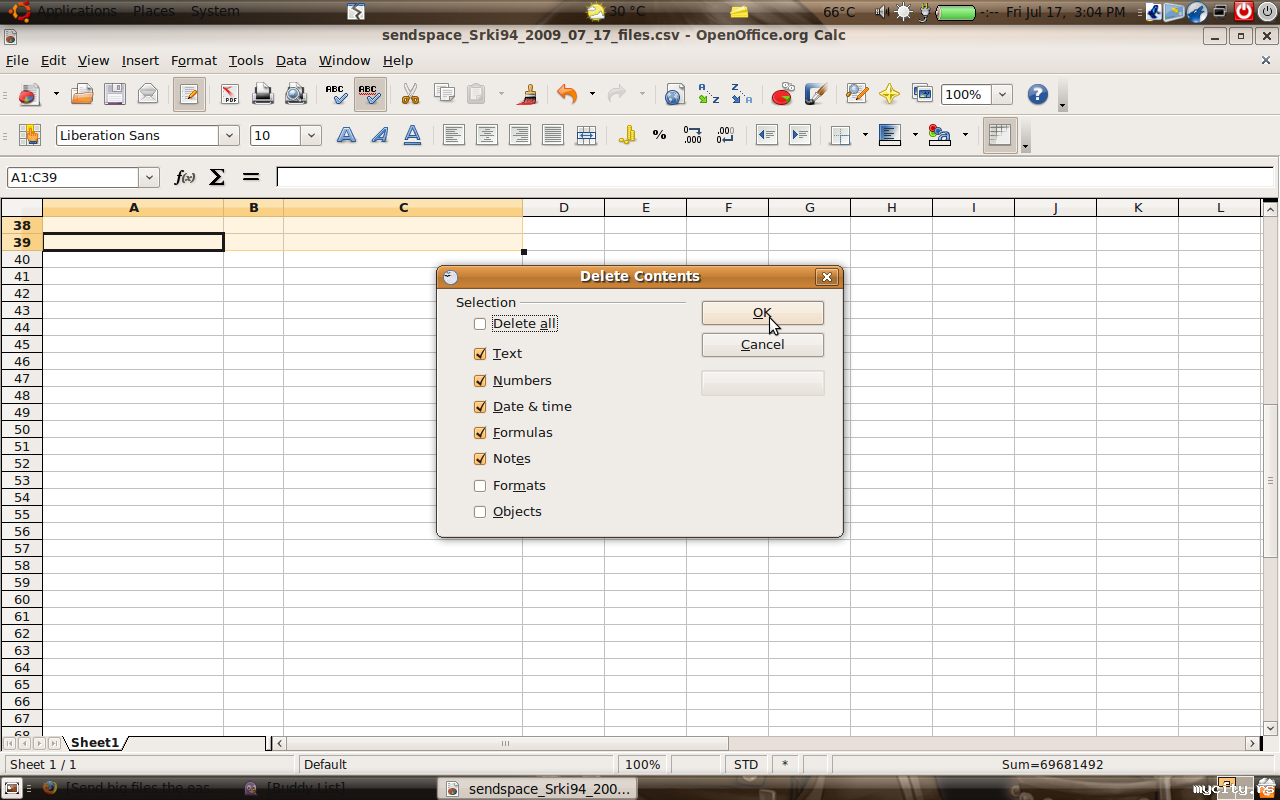The height and width of the screenshot is (800, 1280).
Task: Click the Sort Ascending icon
Action: pyautogui.click(x=708, y=95)
